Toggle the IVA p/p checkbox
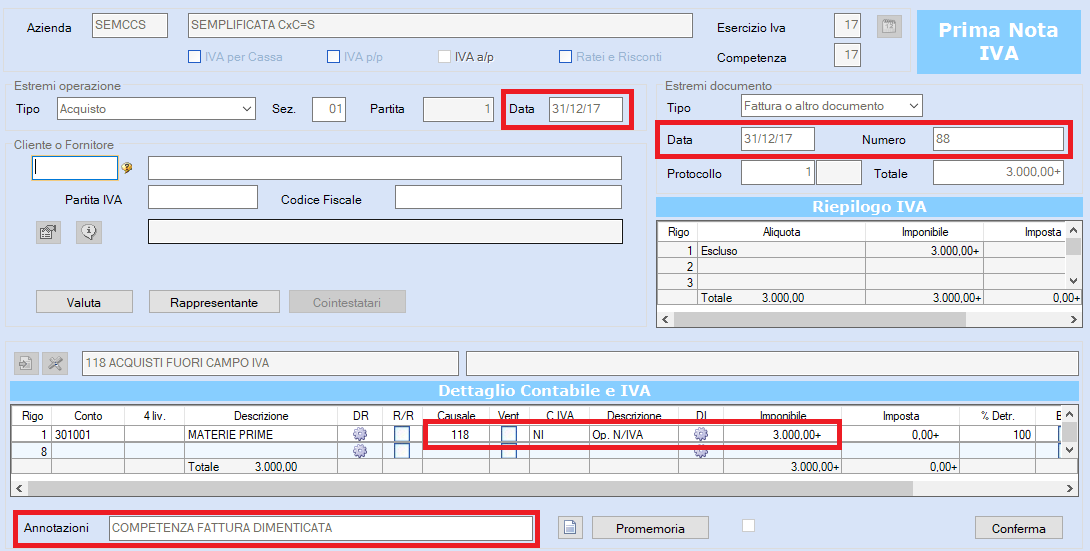 [x=334, y=56]
